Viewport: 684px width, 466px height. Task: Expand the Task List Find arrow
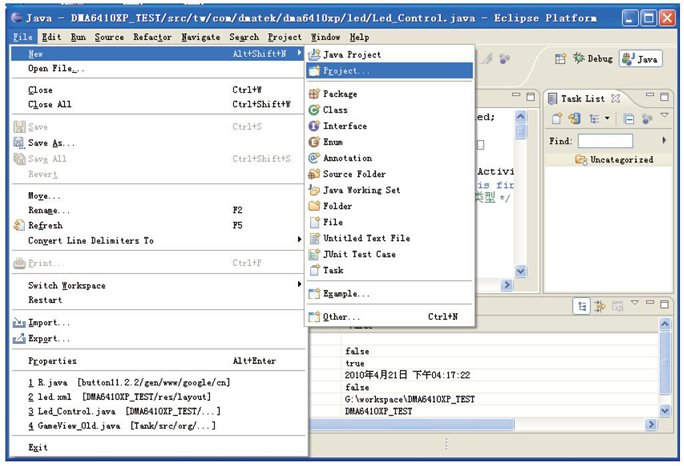[664, 140]
